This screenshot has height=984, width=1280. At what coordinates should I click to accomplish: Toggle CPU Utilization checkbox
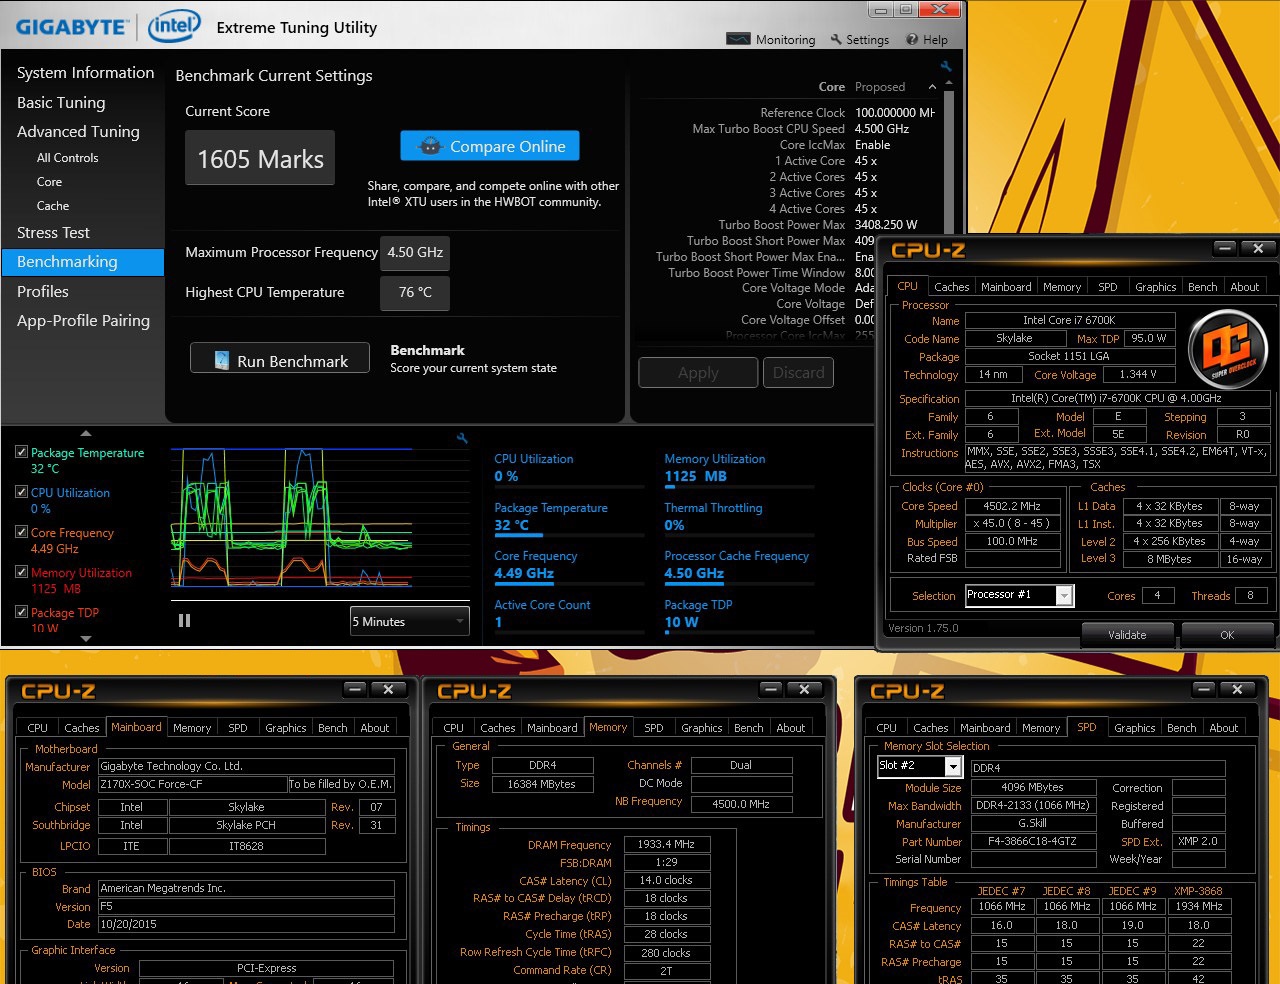coord(21,492)
